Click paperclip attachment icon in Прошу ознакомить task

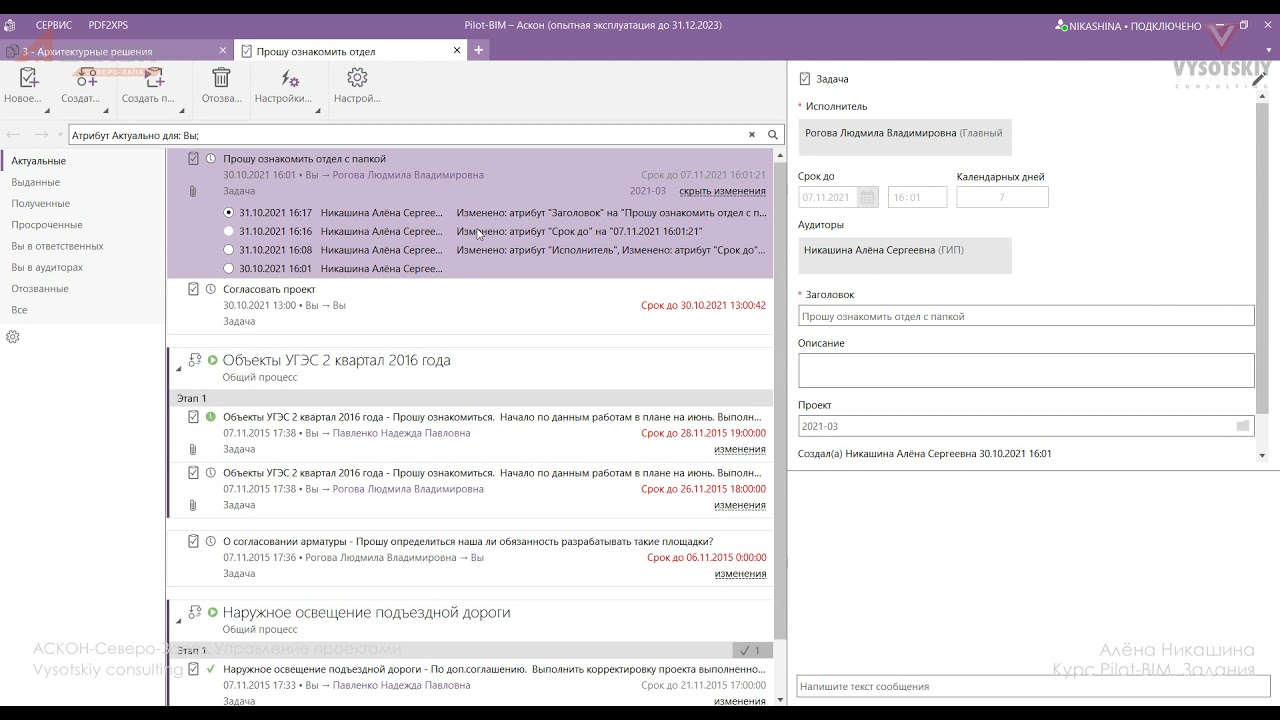(193, 191)
